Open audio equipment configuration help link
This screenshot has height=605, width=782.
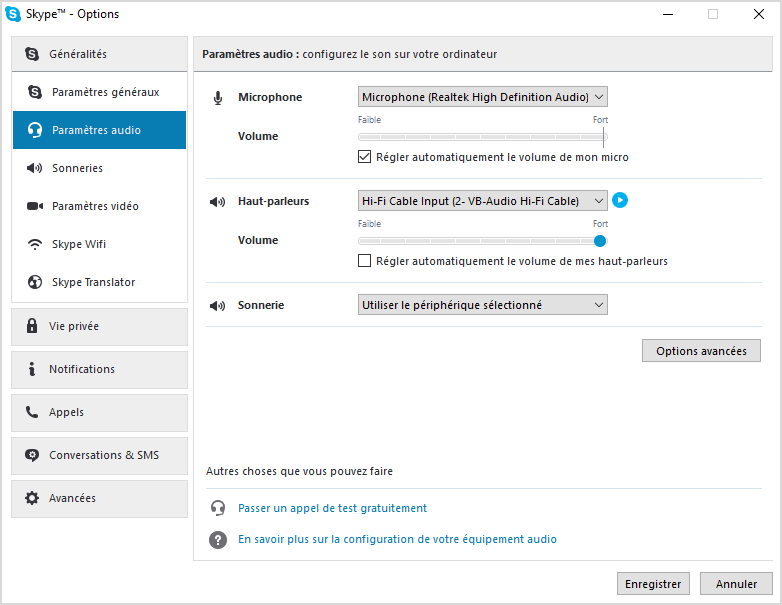coord(397,539)
